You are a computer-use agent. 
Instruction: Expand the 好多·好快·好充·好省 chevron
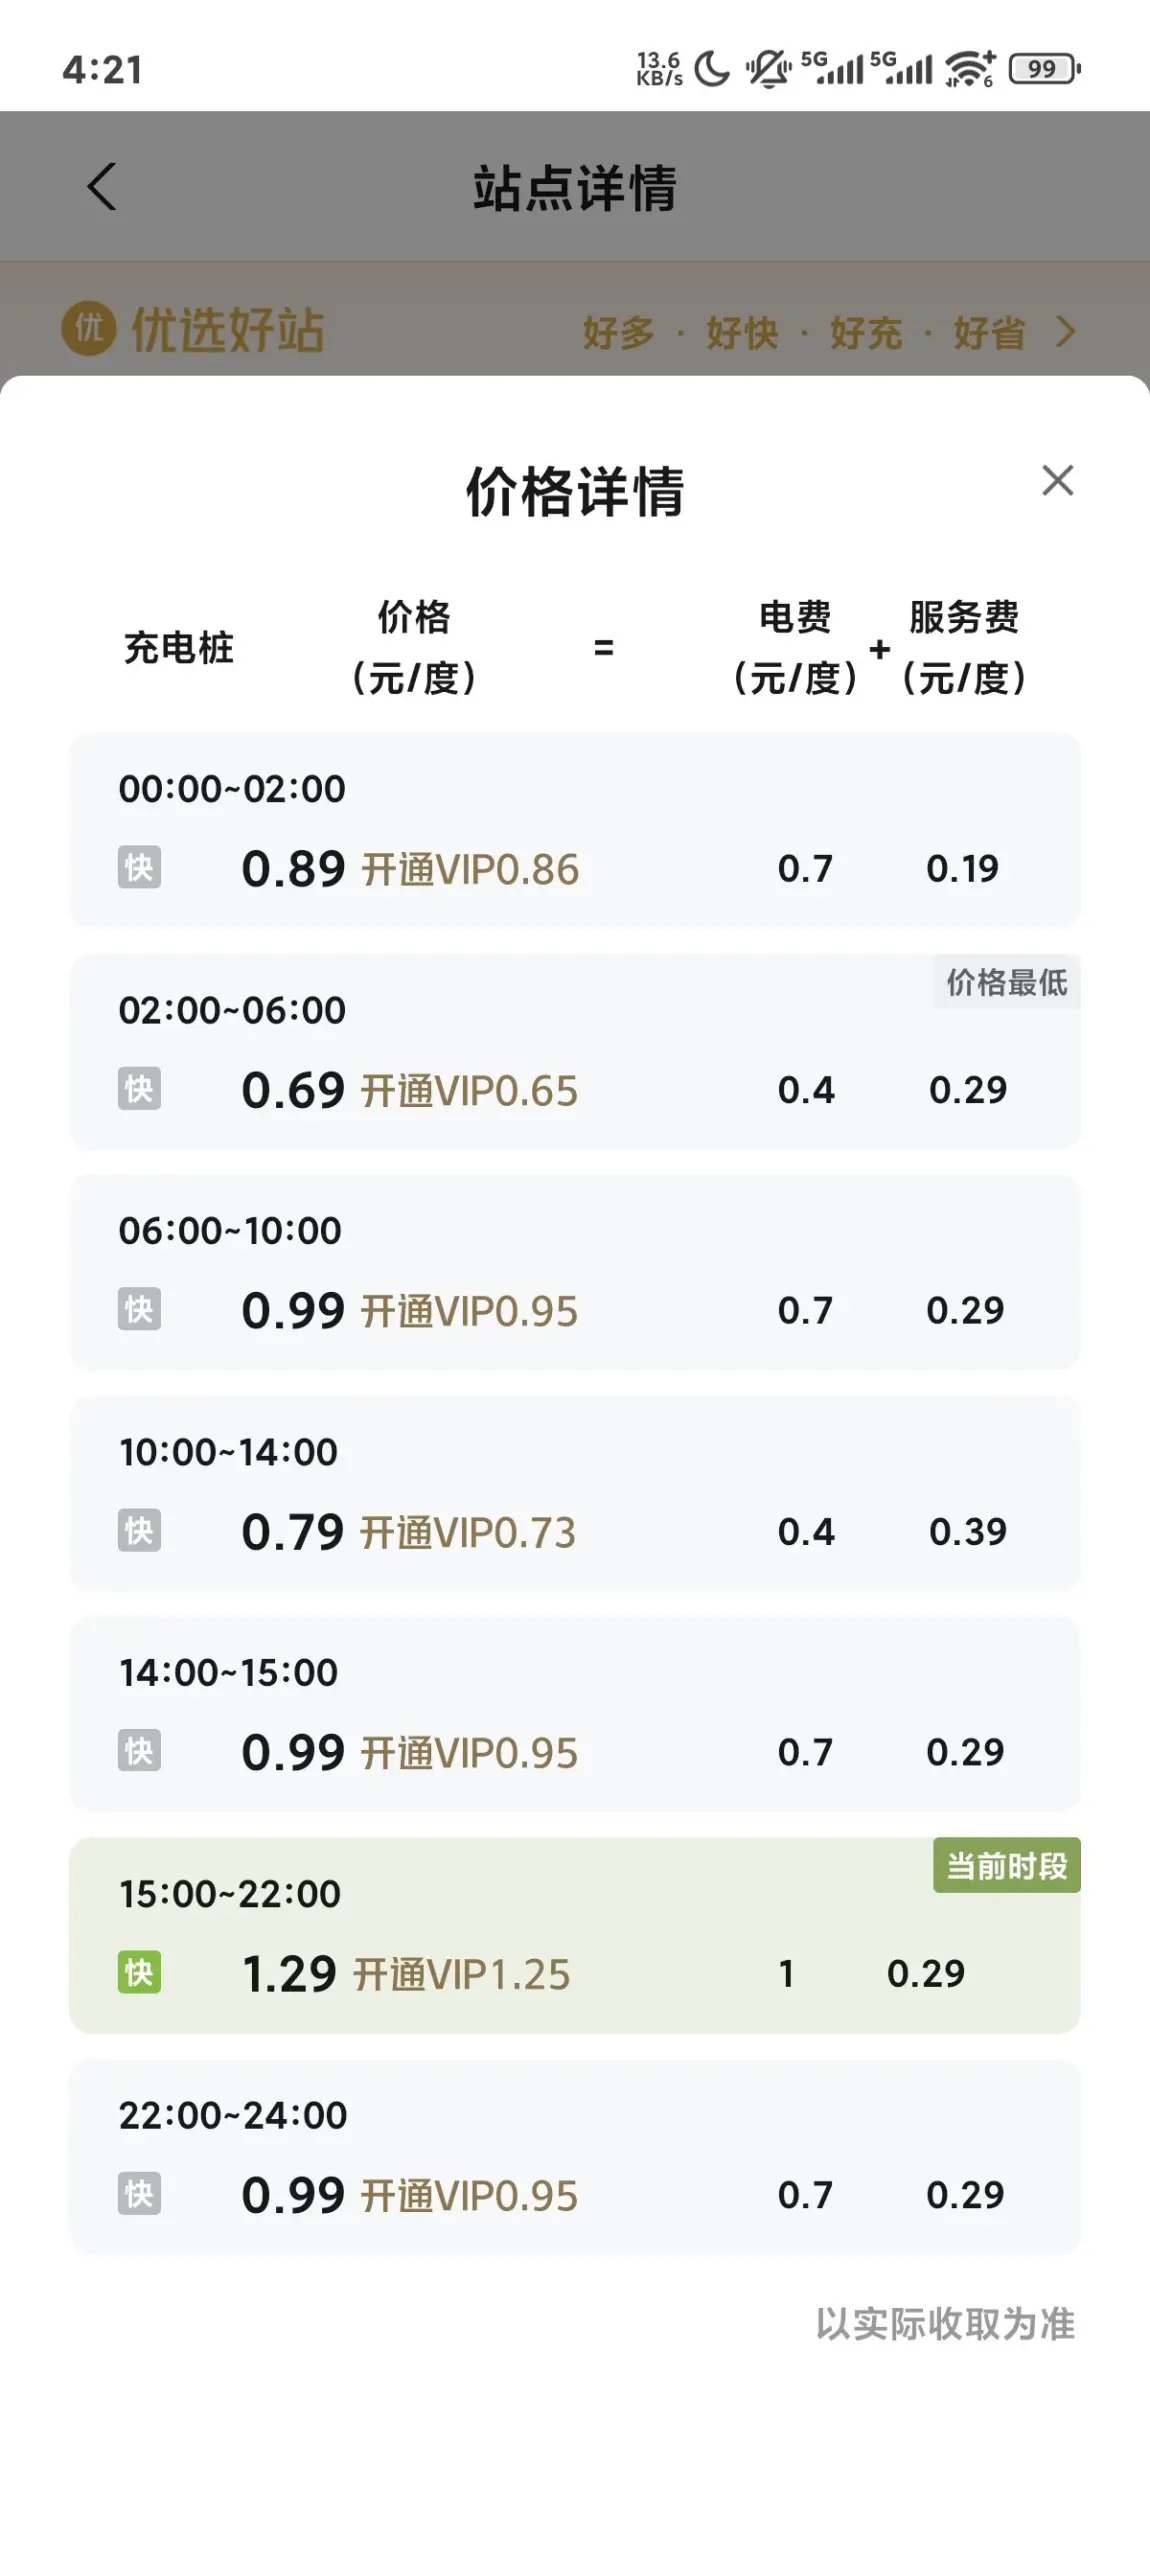pos(1066,331)
